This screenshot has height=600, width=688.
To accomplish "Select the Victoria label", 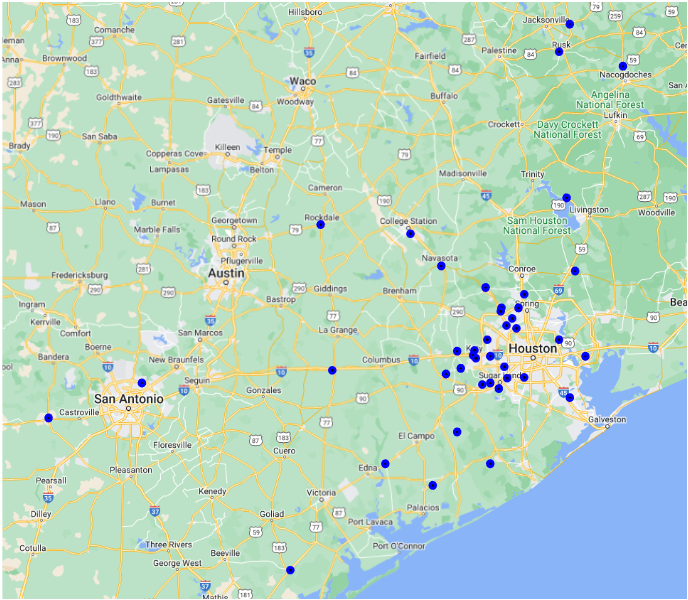I will coord(321,492).
